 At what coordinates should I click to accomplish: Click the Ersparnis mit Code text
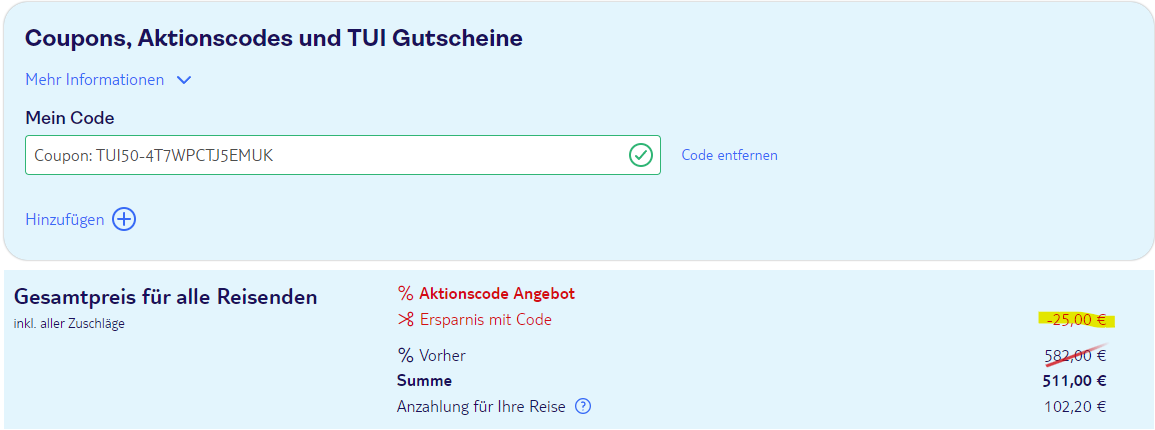click(x=485, y=320)
